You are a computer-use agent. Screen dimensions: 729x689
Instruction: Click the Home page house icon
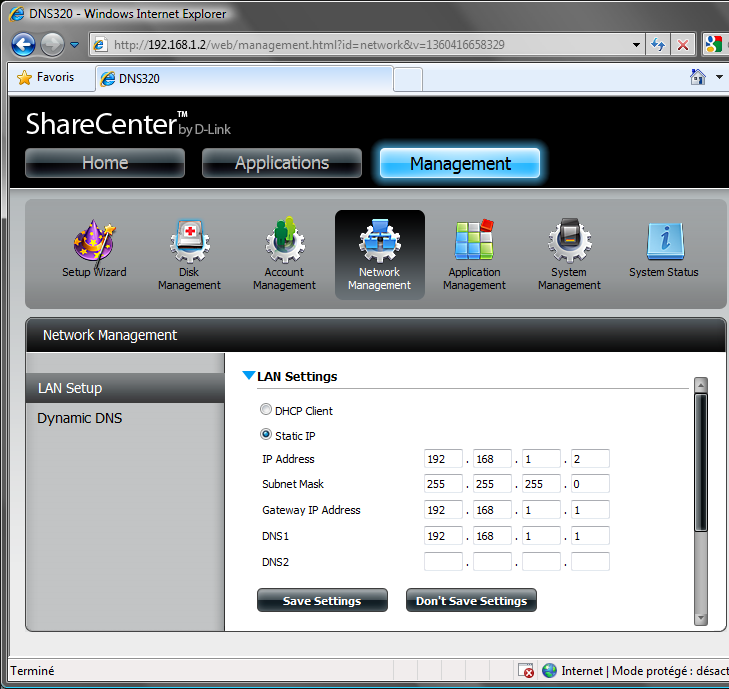click(x=698, y=77)
